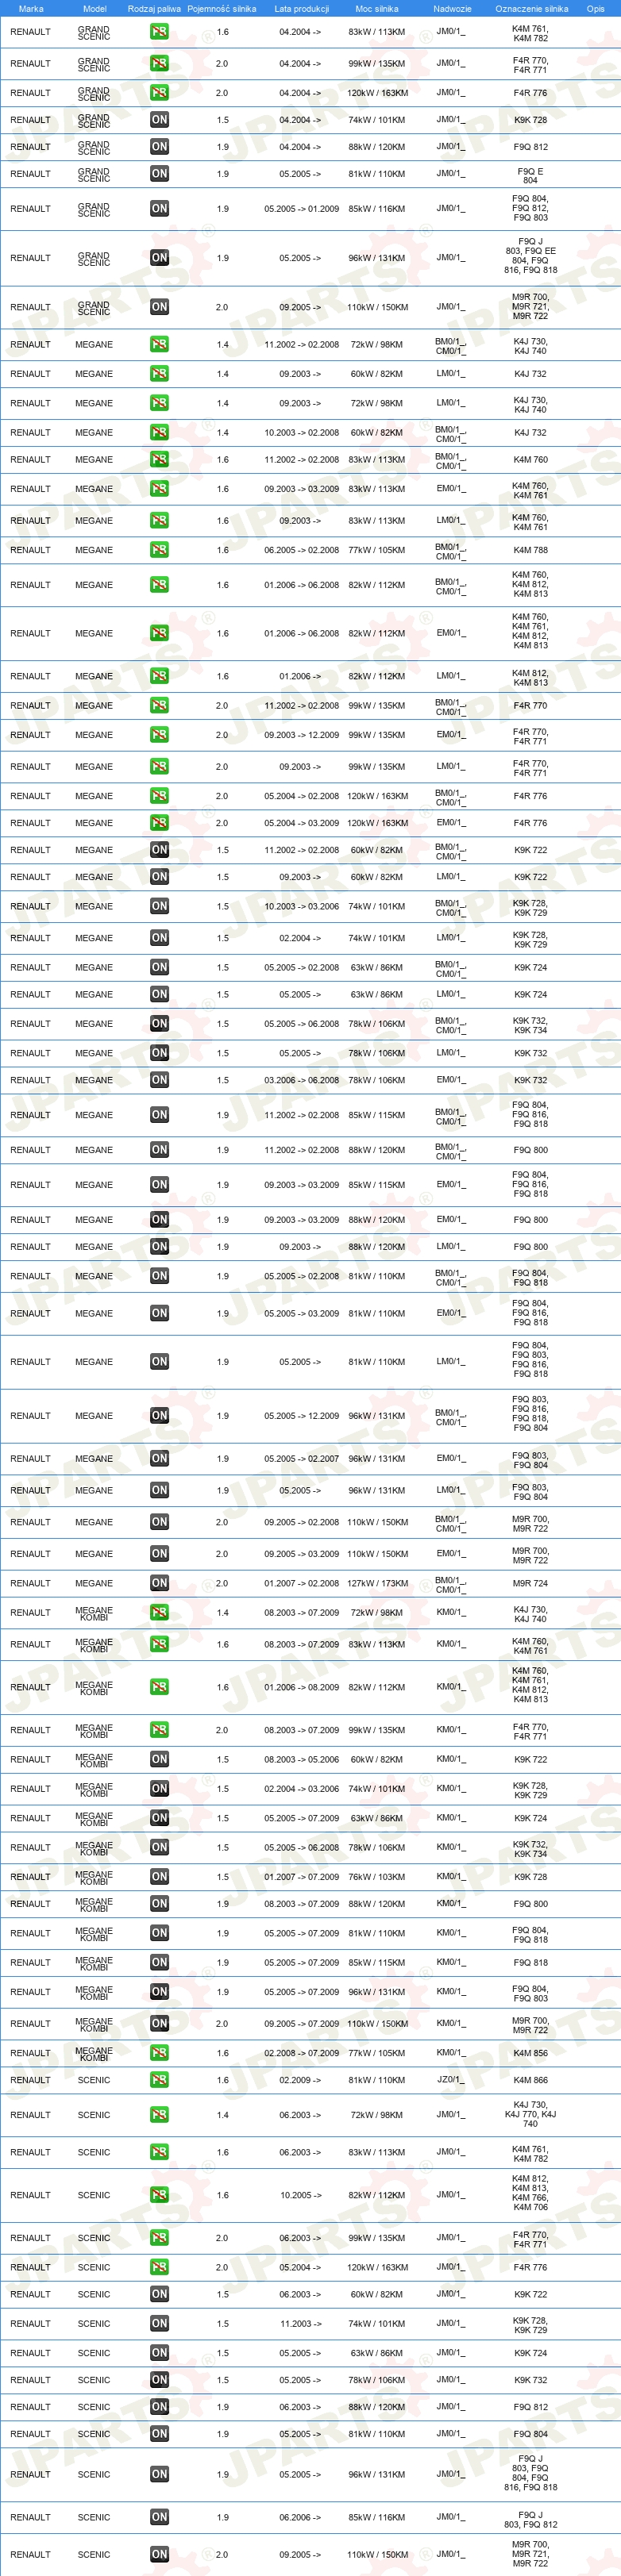Select the 77kW / 105KM cell in Megane Kombi row
This screenshot has height=2576, width=621.
point(377,2053)
